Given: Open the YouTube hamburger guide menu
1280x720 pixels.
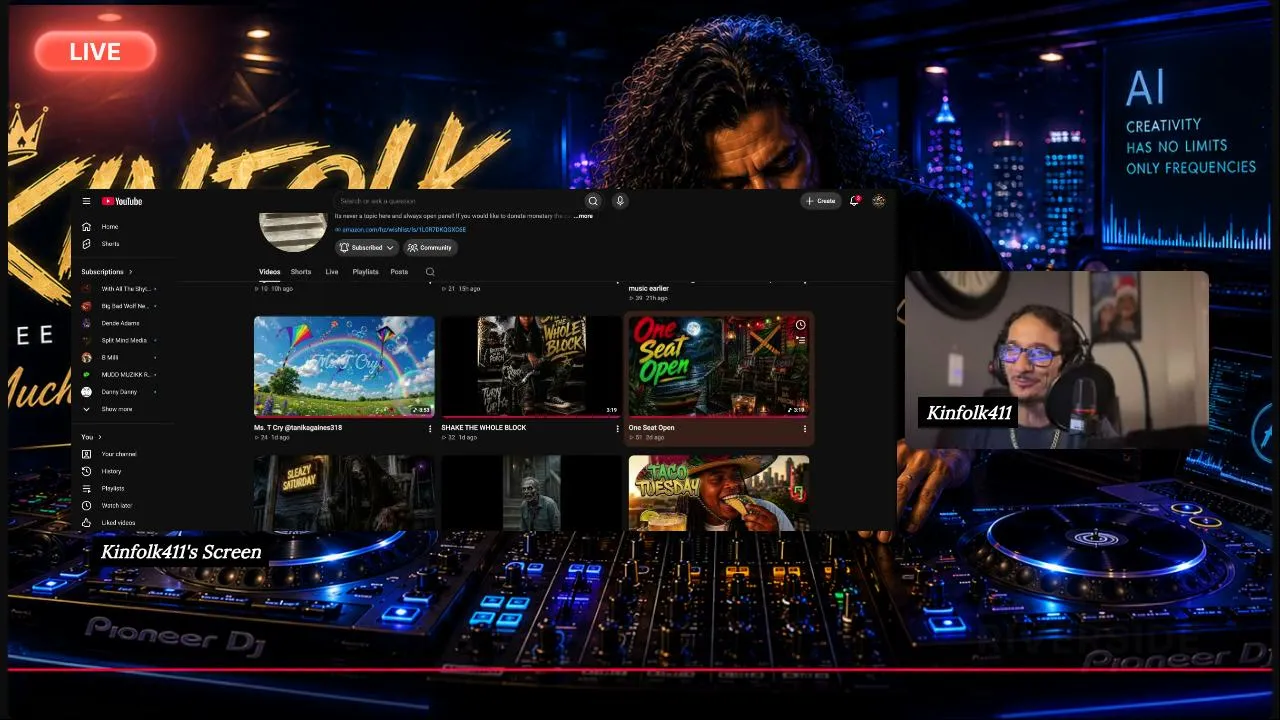Looking at the screenshot, I should pyautogui.click(x=86, y=201).
